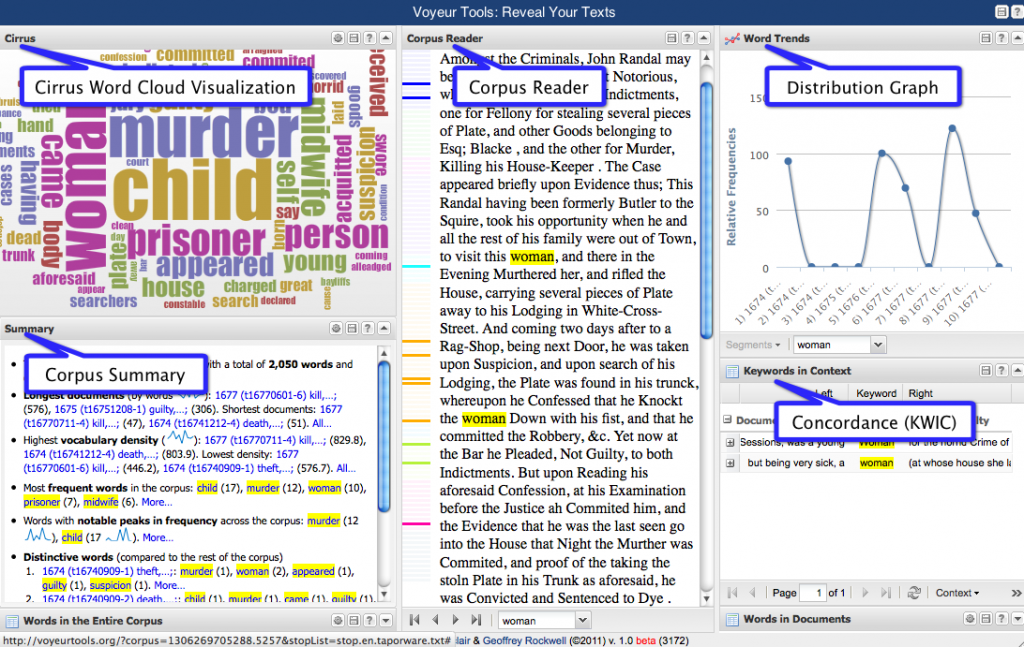Image resolution: width=1024 pixels, height=647 pixels.
Task: Click the Corpus Reader 'woman' search field
Action: point(536,620)
